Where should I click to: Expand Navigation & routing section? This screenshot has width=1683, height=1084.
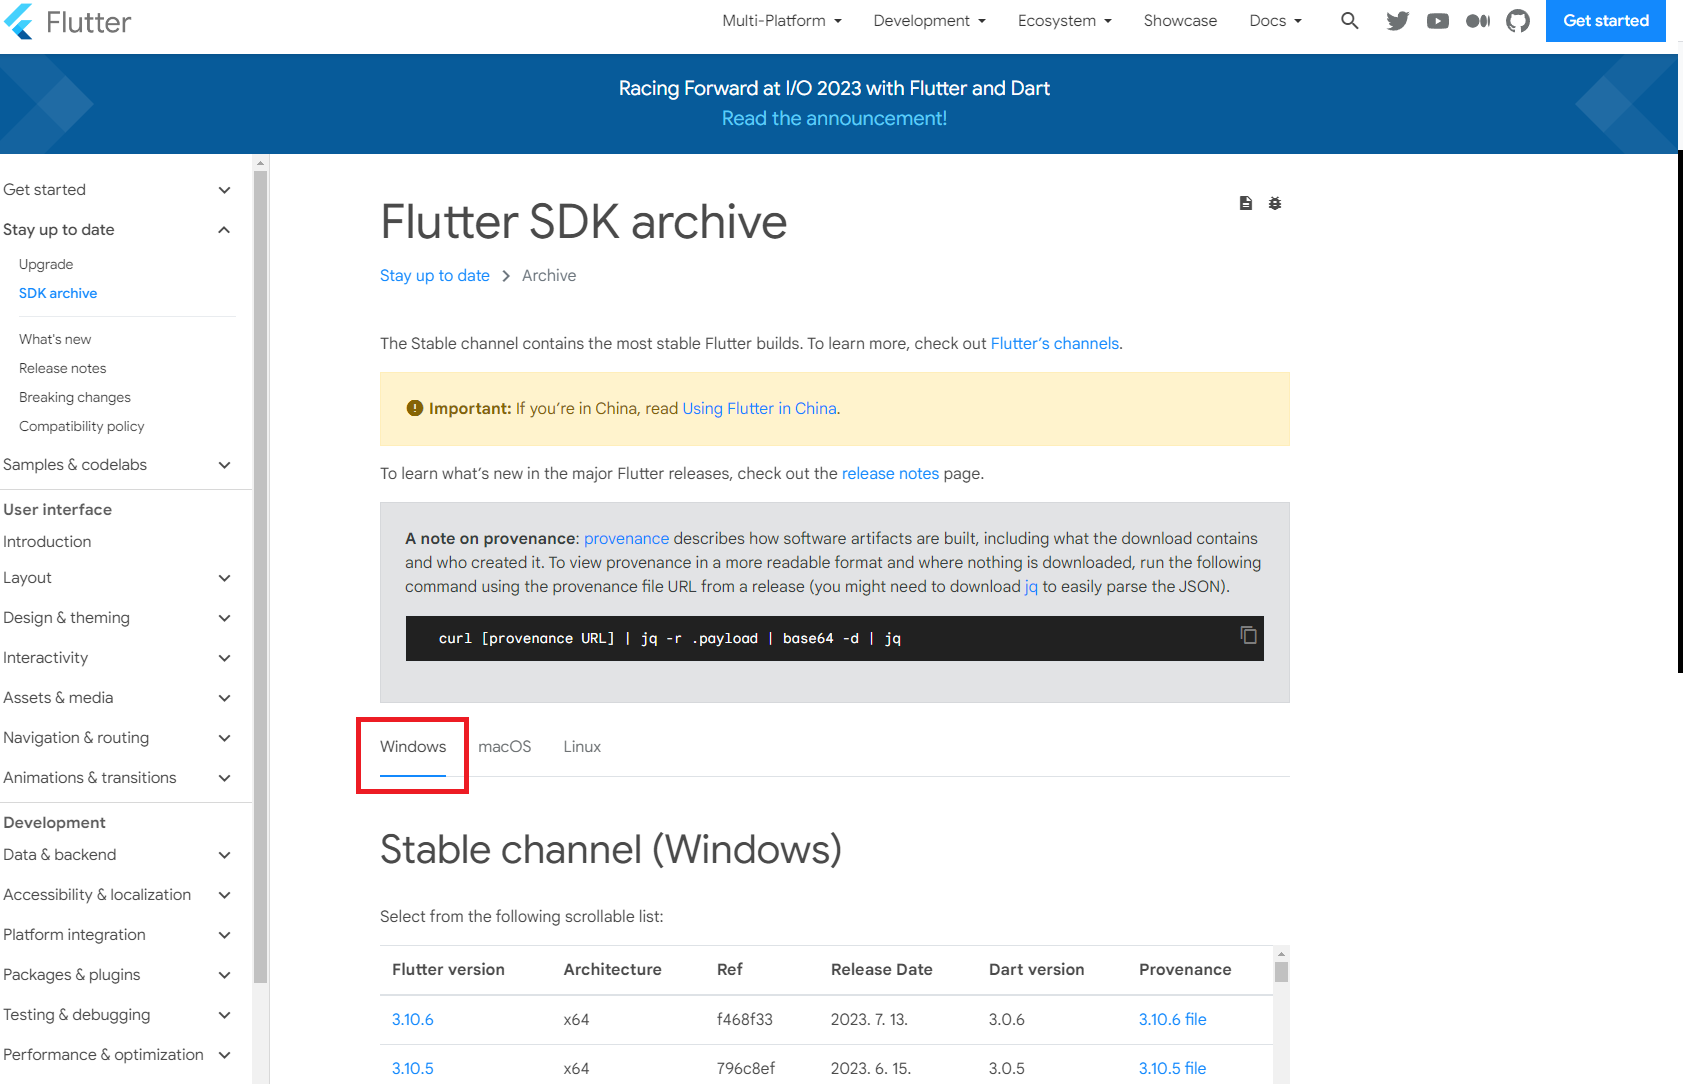click(x=224, y=738)
